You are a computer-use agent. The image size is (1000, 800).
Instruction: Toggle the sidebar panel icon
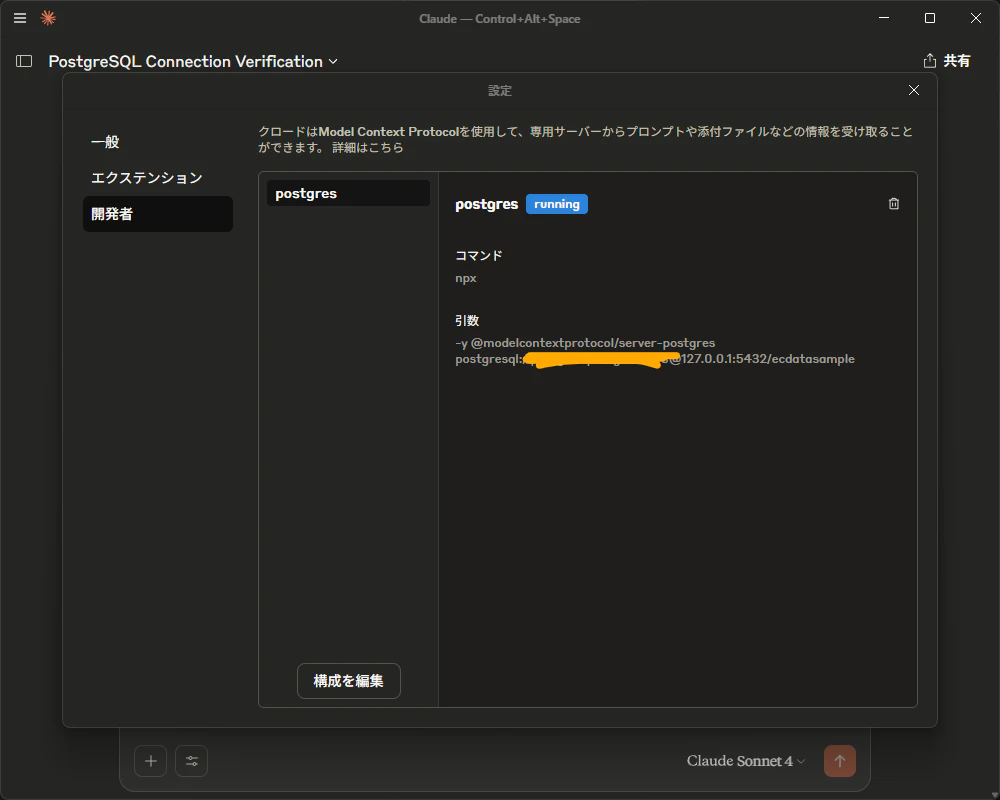(x=24, y=61)
